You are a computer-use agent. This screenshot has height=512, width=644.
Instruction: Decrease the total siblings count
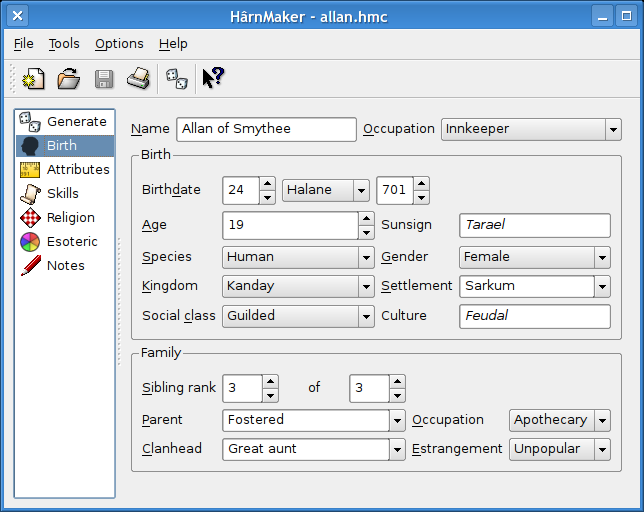pos(397,395)
